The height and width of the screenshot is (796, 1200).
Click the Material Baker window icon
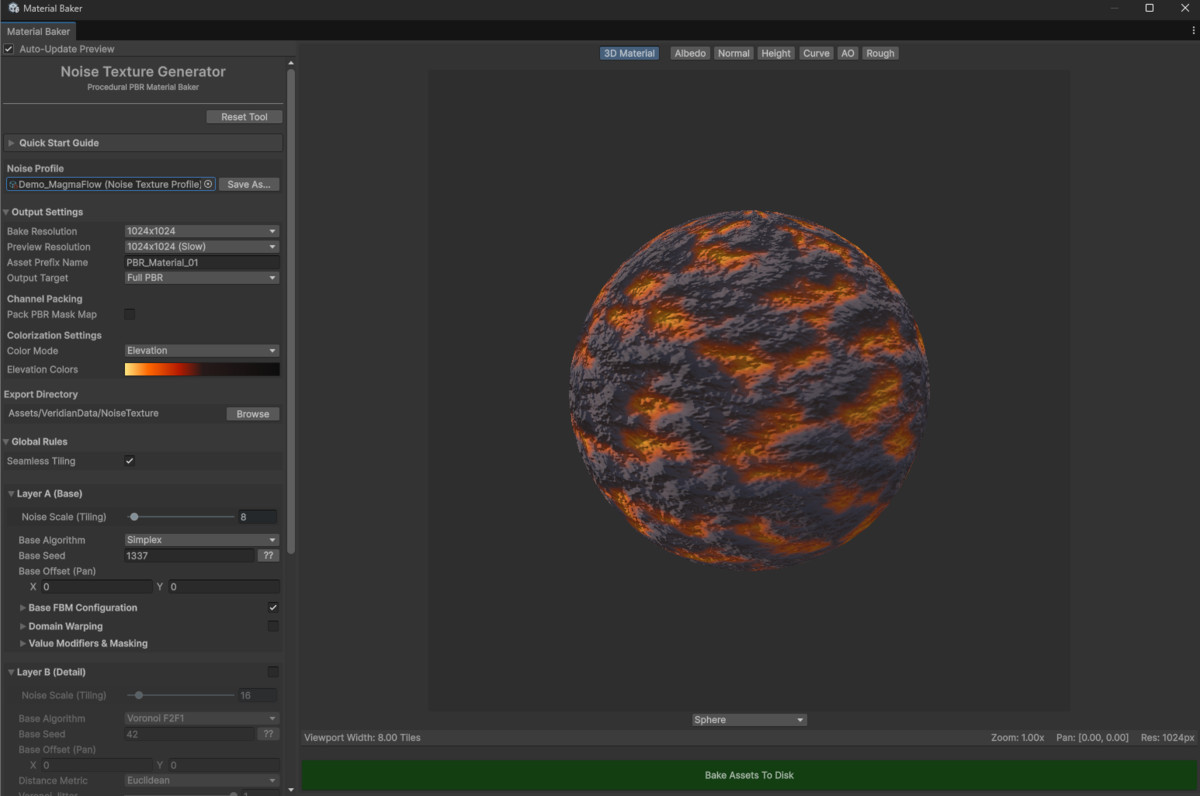click(13, 8)
